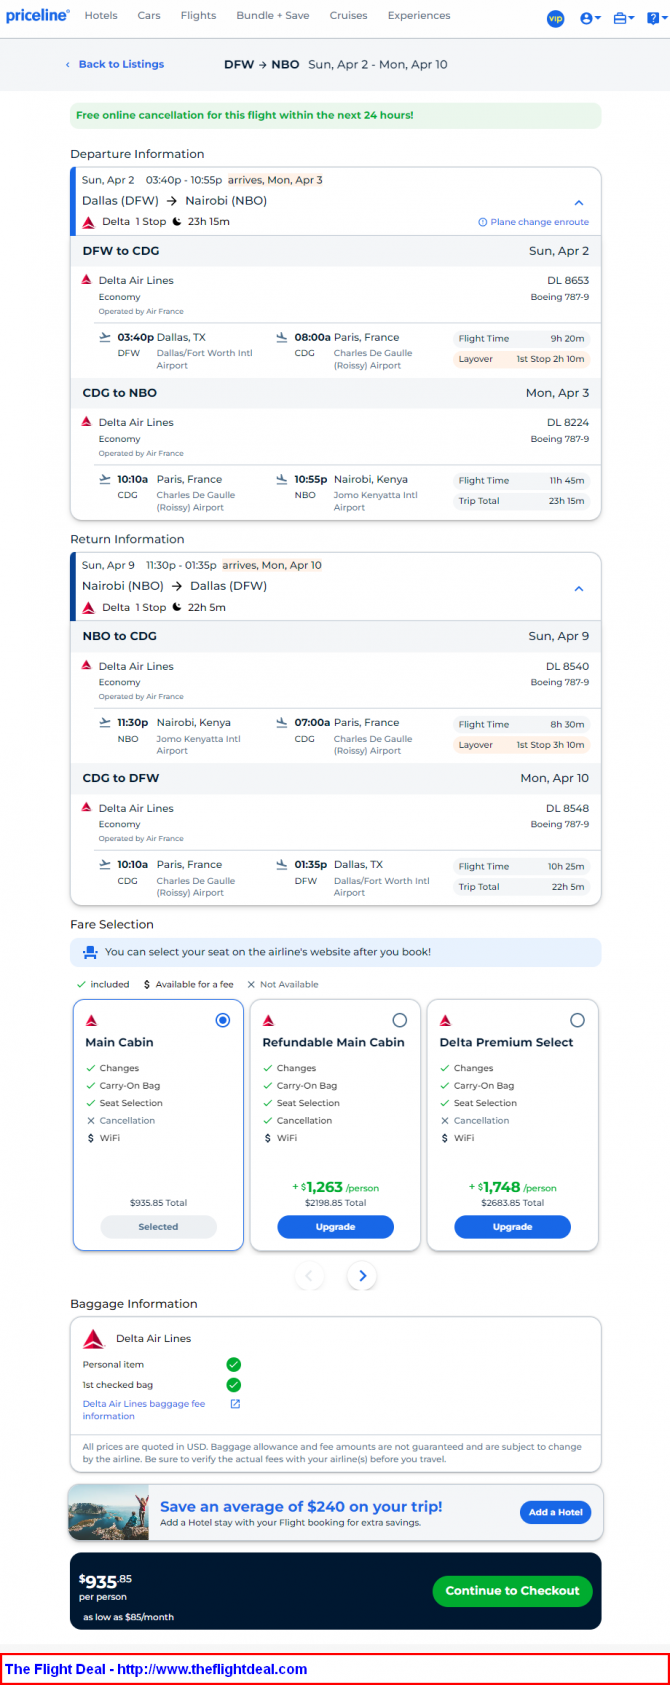
Task: Click the '$2683.85 Total' text
Action: (x=512, y=1203)
